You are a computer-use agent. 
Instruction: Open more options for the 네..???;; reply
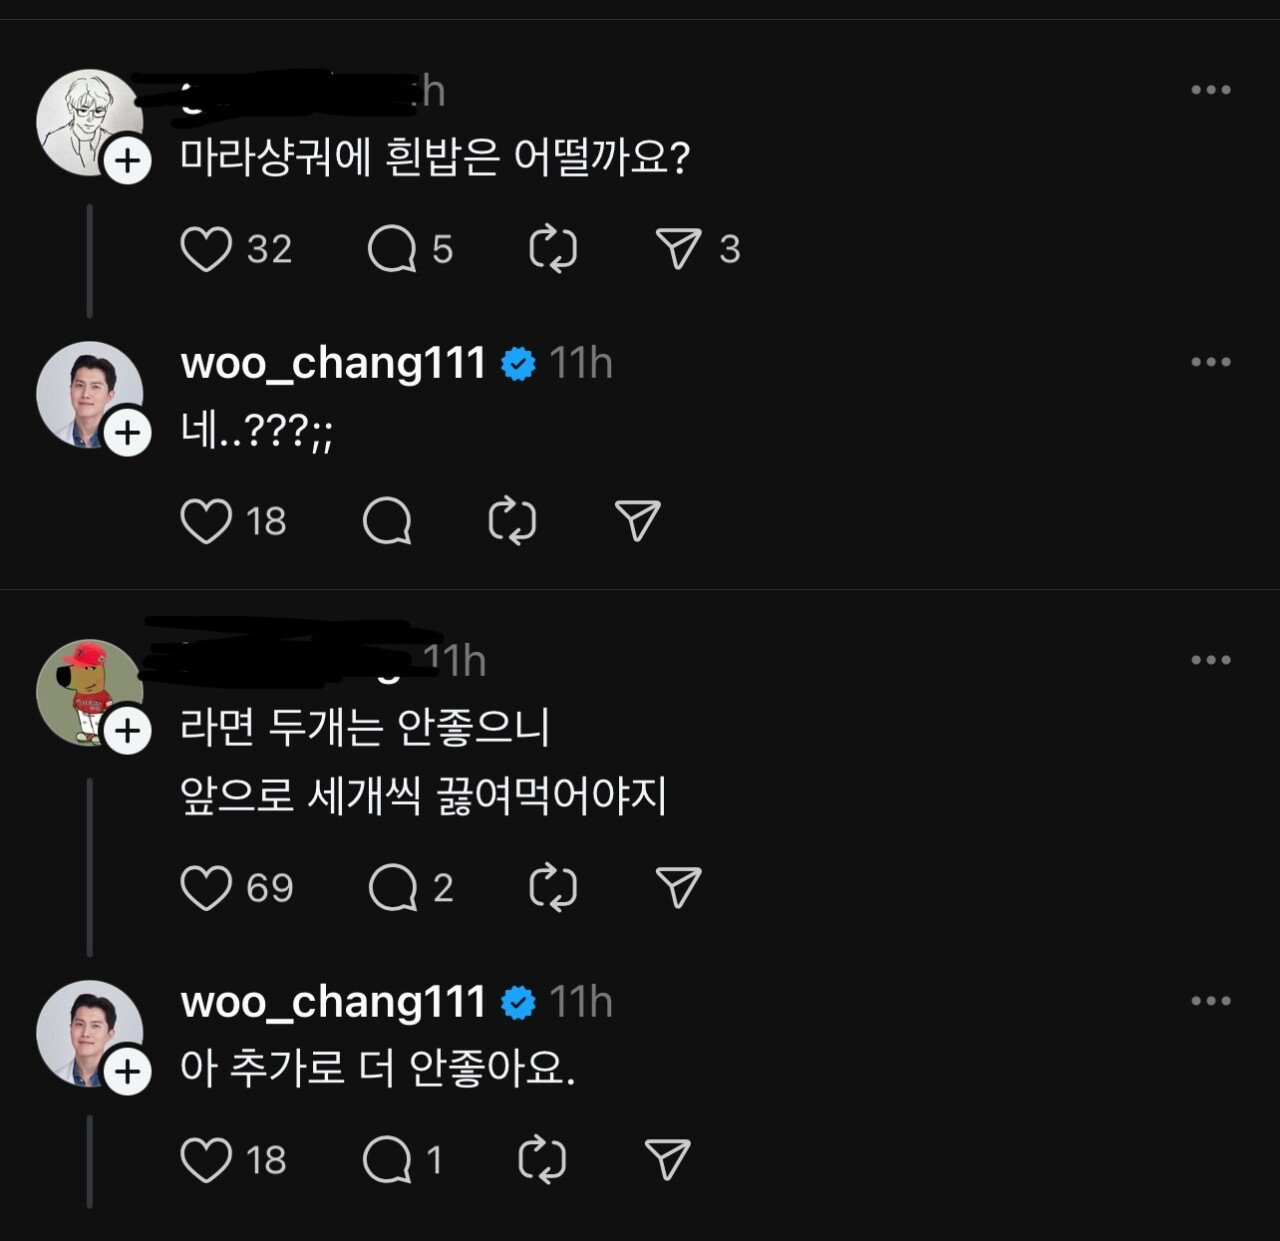1210,362
